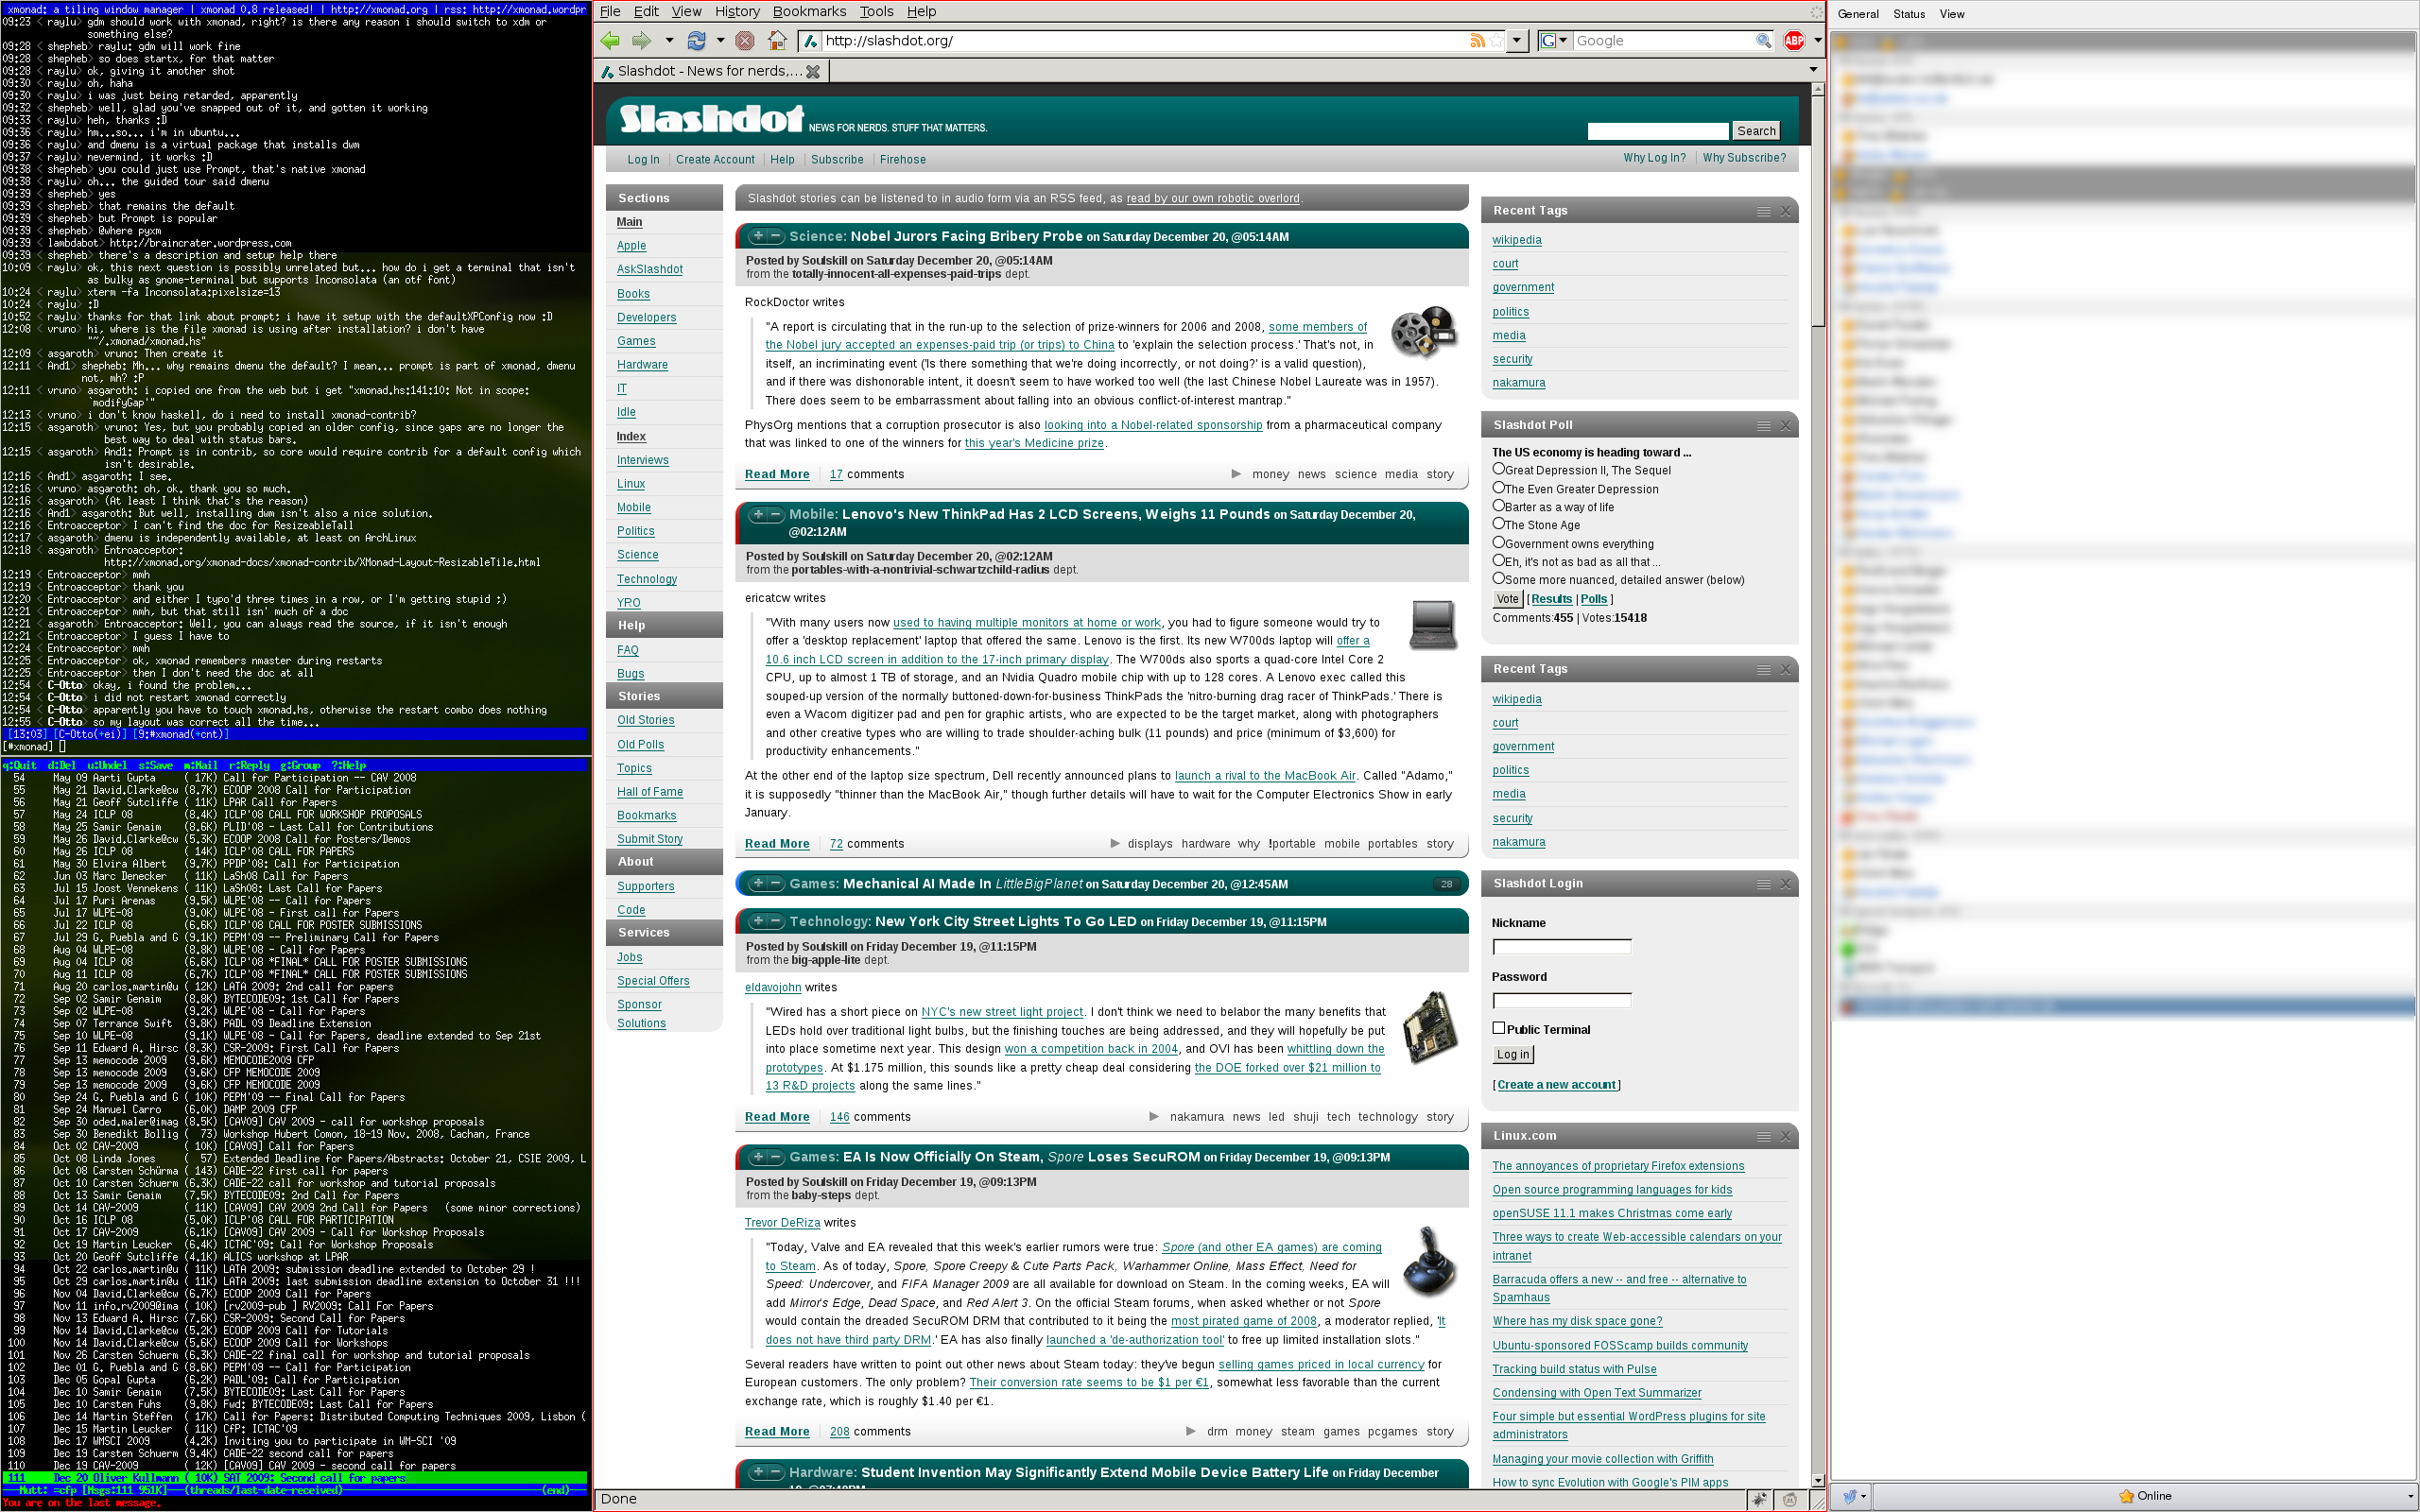Open the Slashdot Login panel menu icon

pyautogui.click(x=1764, y=884)
